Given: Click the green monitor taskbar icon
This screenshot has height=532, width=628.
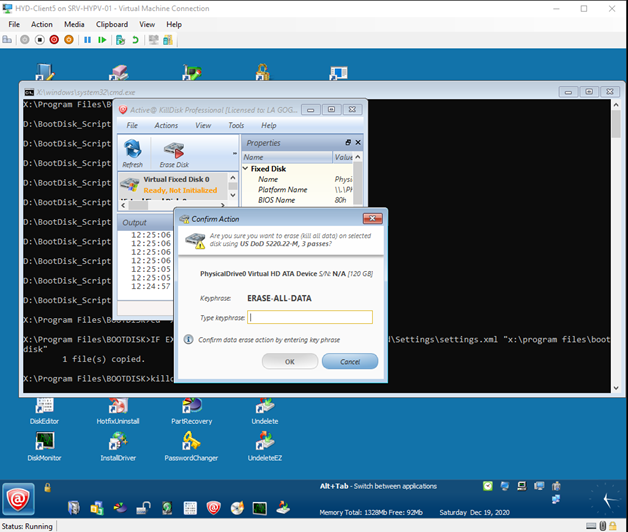Looking at the screenshot, I should point(260,508).
